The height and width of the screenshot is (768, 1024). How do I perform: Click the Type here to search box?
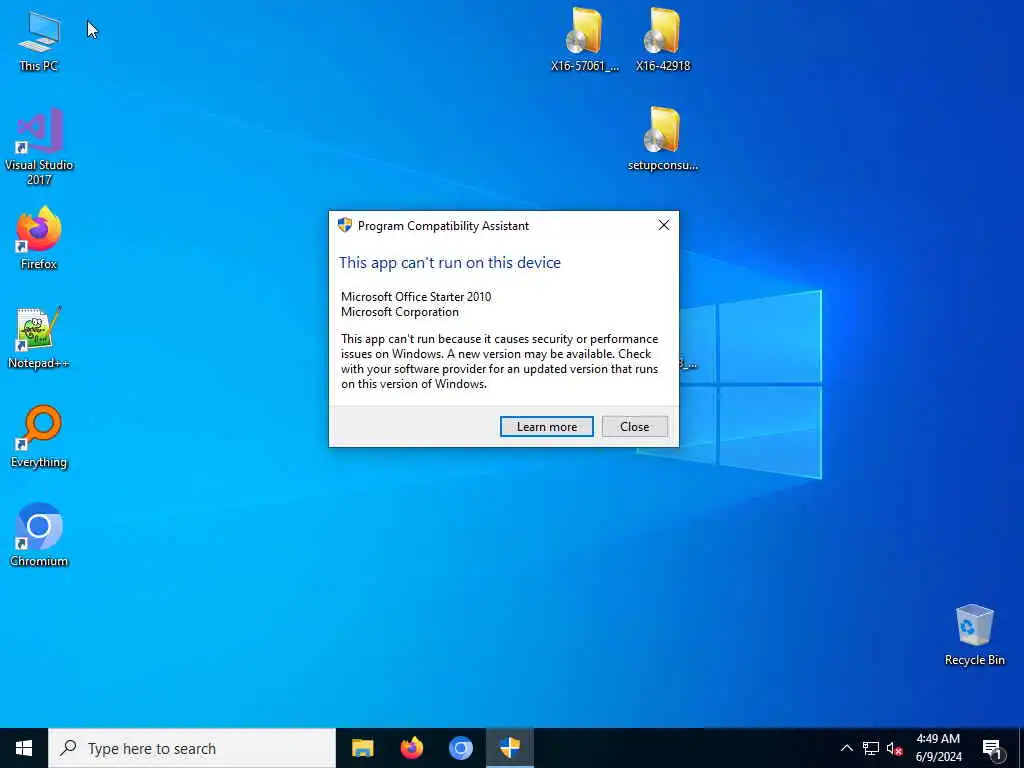192,748
